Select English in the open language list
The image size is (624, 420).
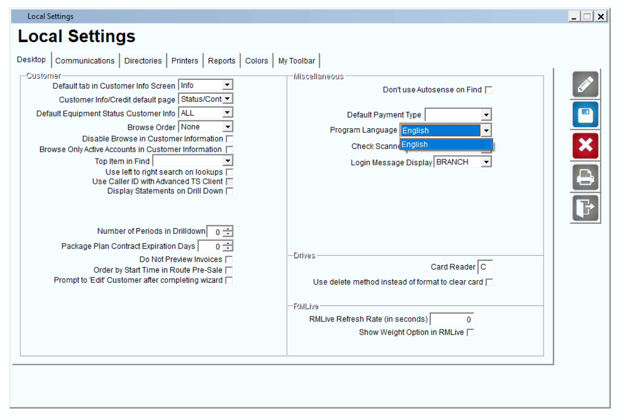click(447, 145)
